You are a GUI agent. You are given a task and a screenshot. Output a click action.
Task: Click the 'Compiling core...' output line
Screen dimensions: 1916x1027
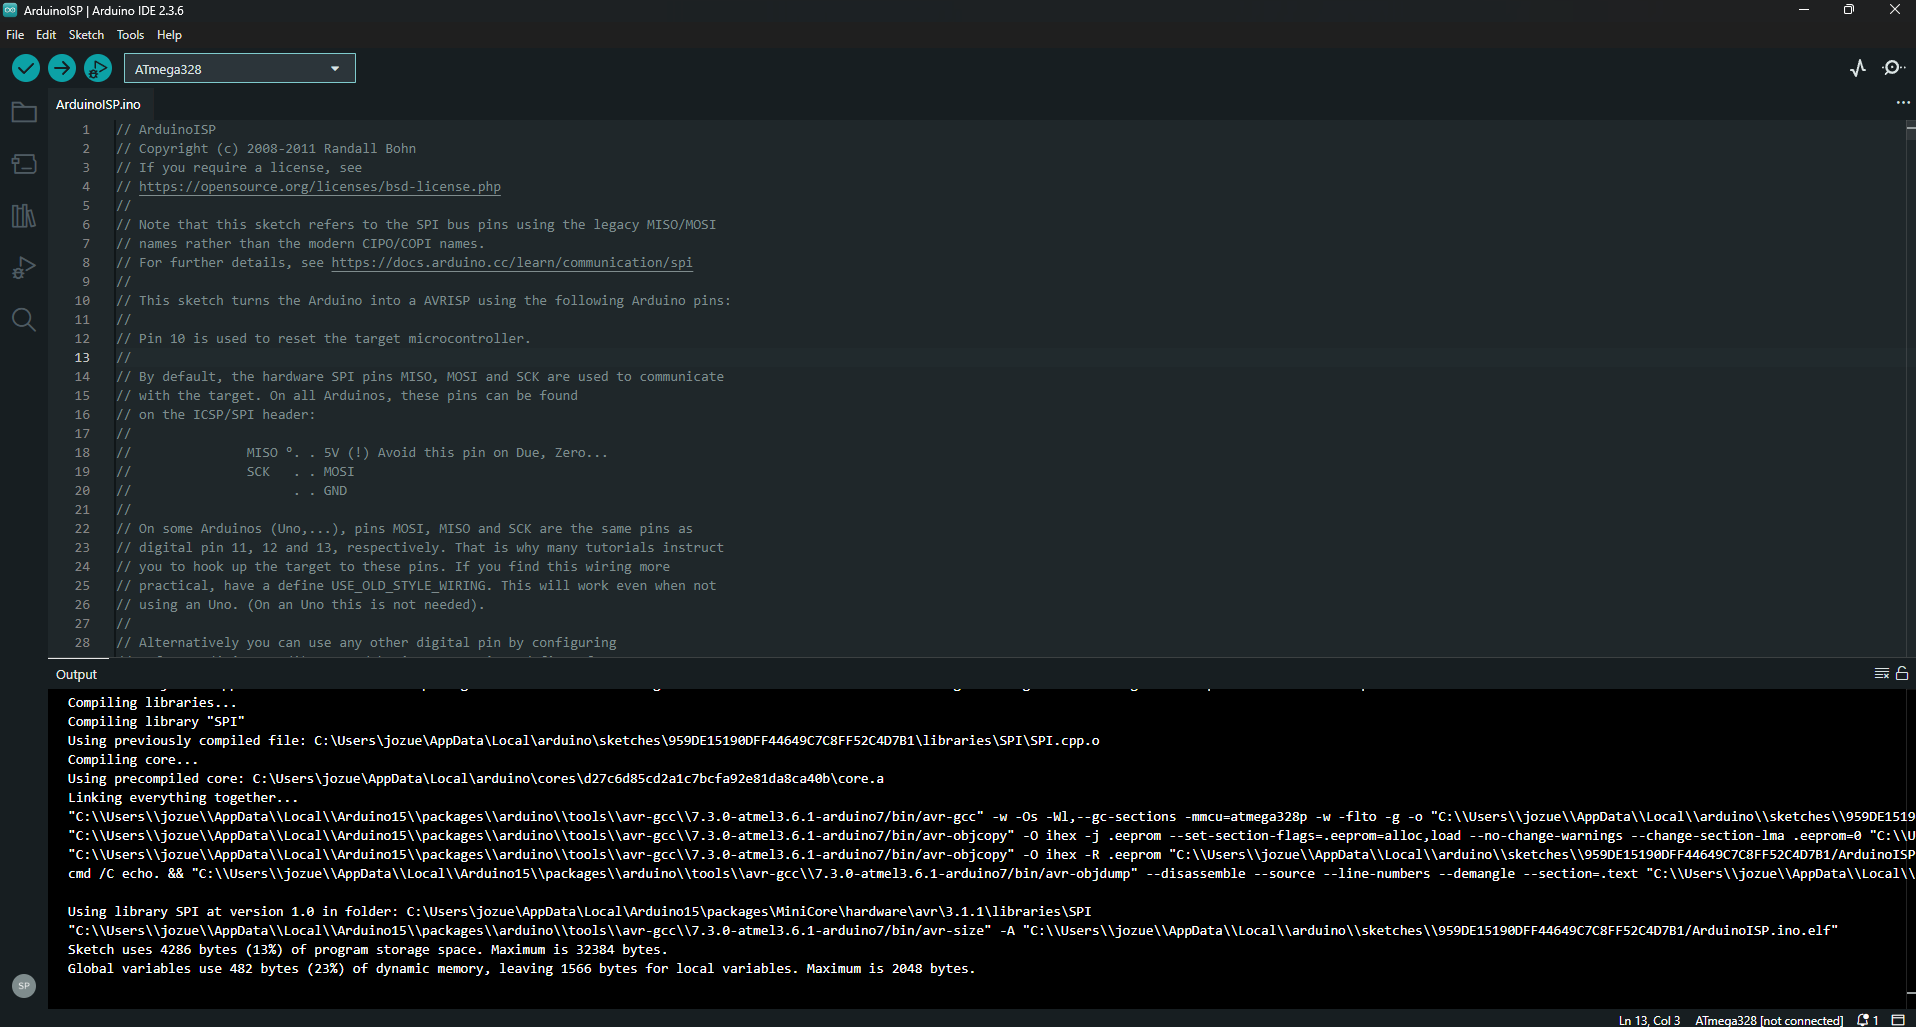pos(133,760)
